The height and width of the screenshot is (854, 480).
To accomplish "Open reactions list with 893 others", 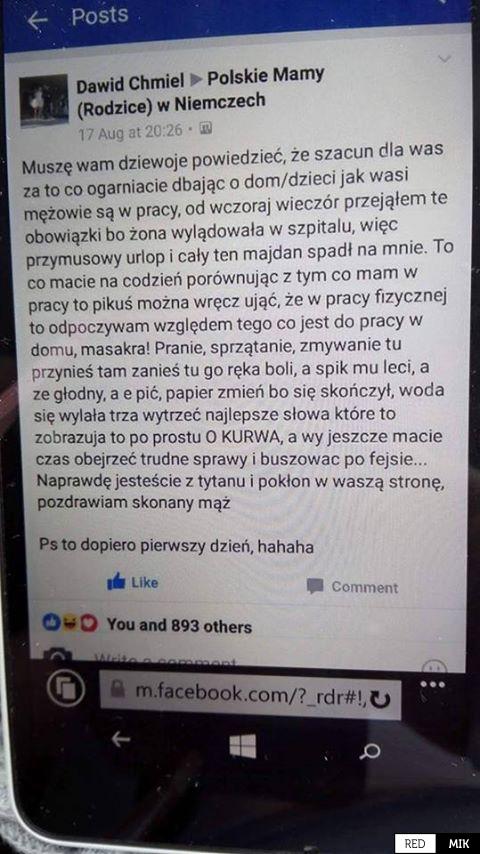I will click(x=179, y=626).
